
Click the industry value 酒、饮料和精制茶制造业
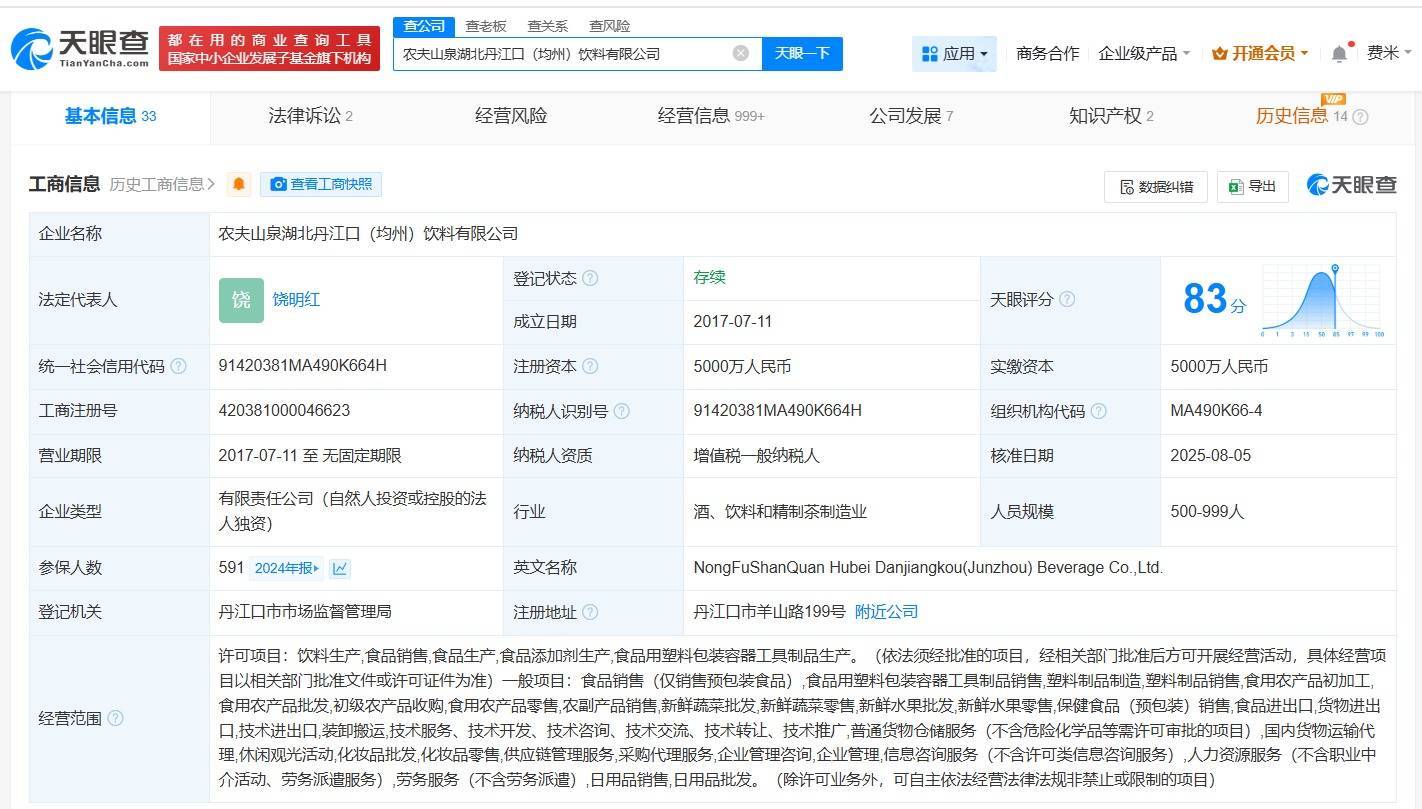tap(780, 511)
